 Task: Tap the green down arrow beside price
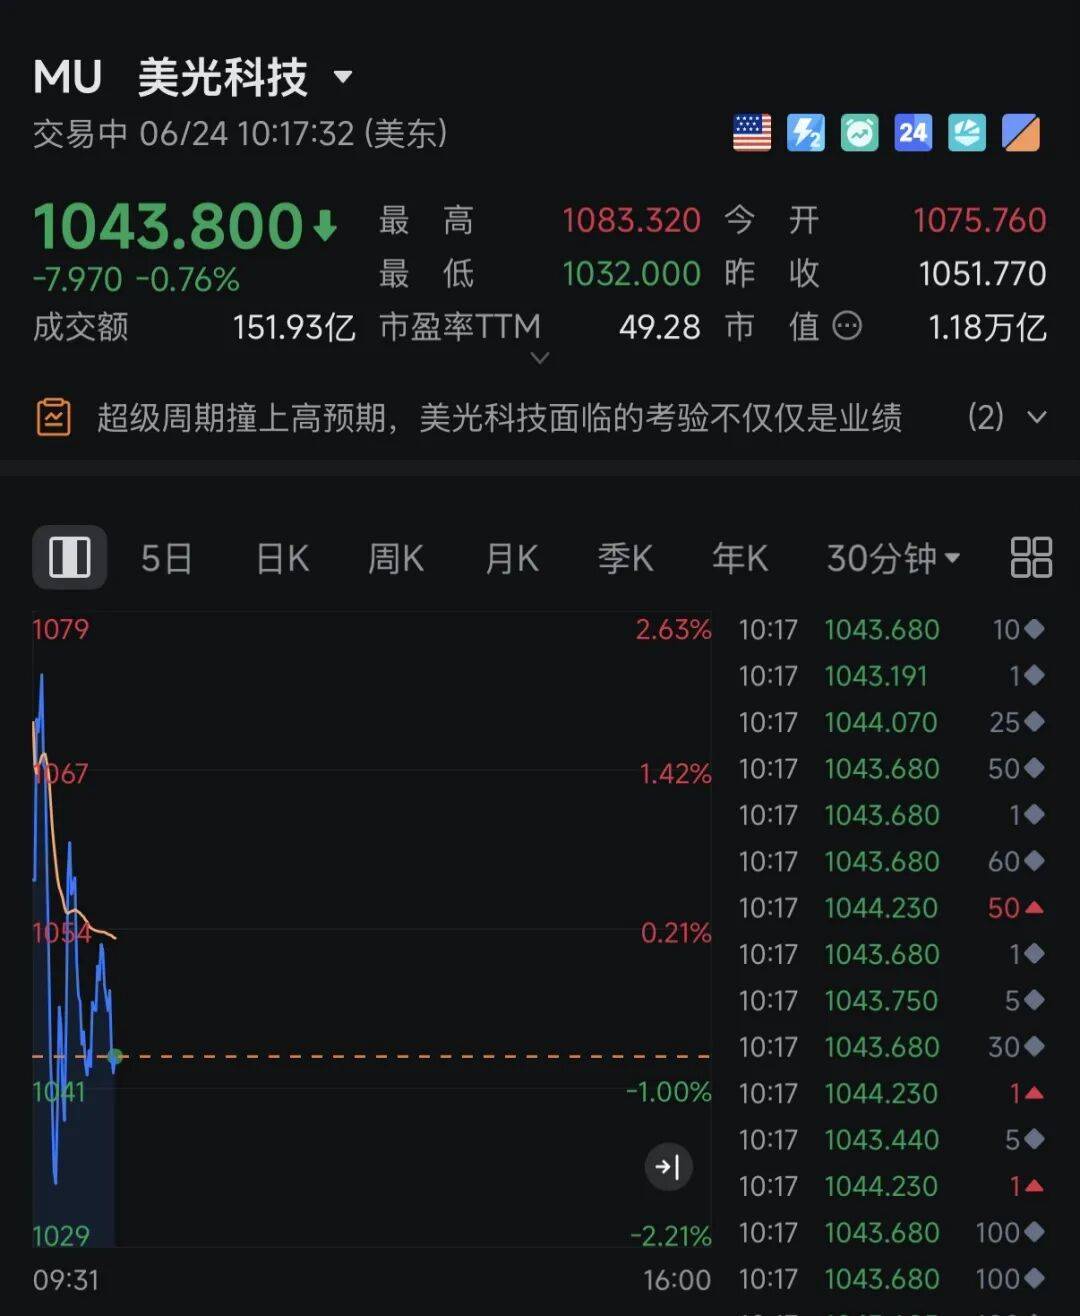[x=325, y=227]
